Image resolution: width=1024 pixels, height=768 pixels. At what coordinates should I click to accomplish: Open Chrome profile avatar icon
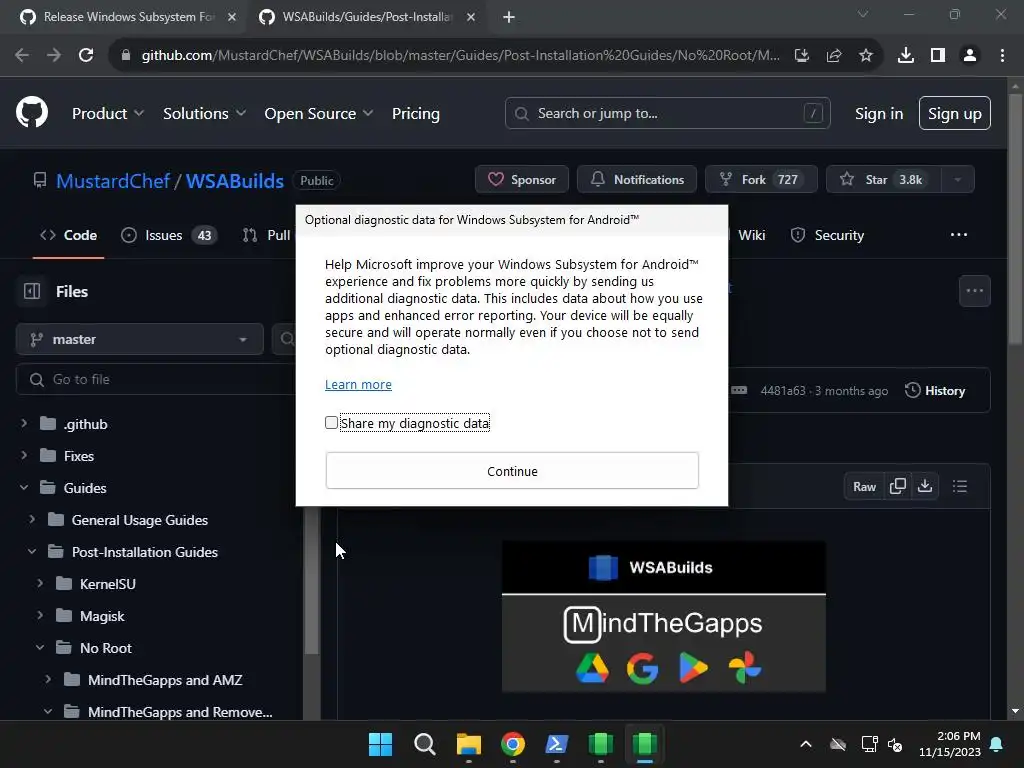click(970, 56)
